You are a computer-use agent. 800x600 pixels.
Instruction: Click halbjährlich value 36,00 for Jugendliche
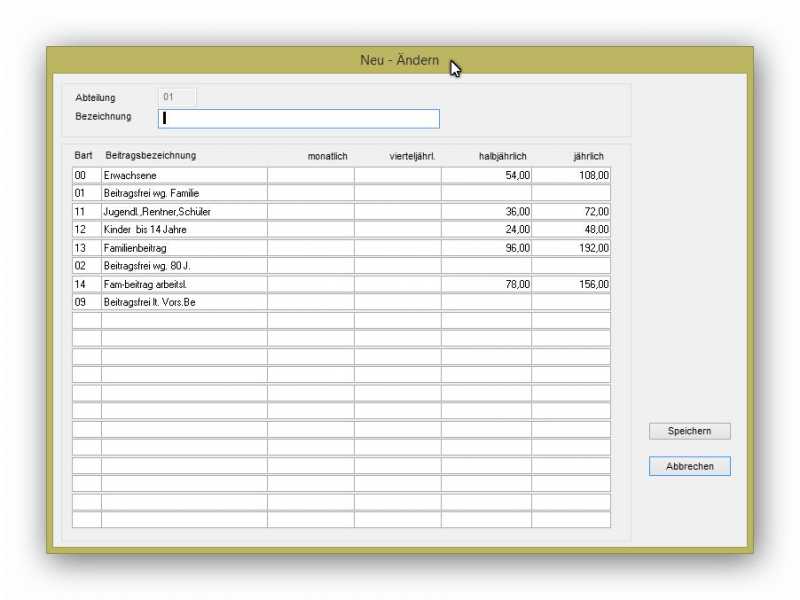tap(486, 212)
